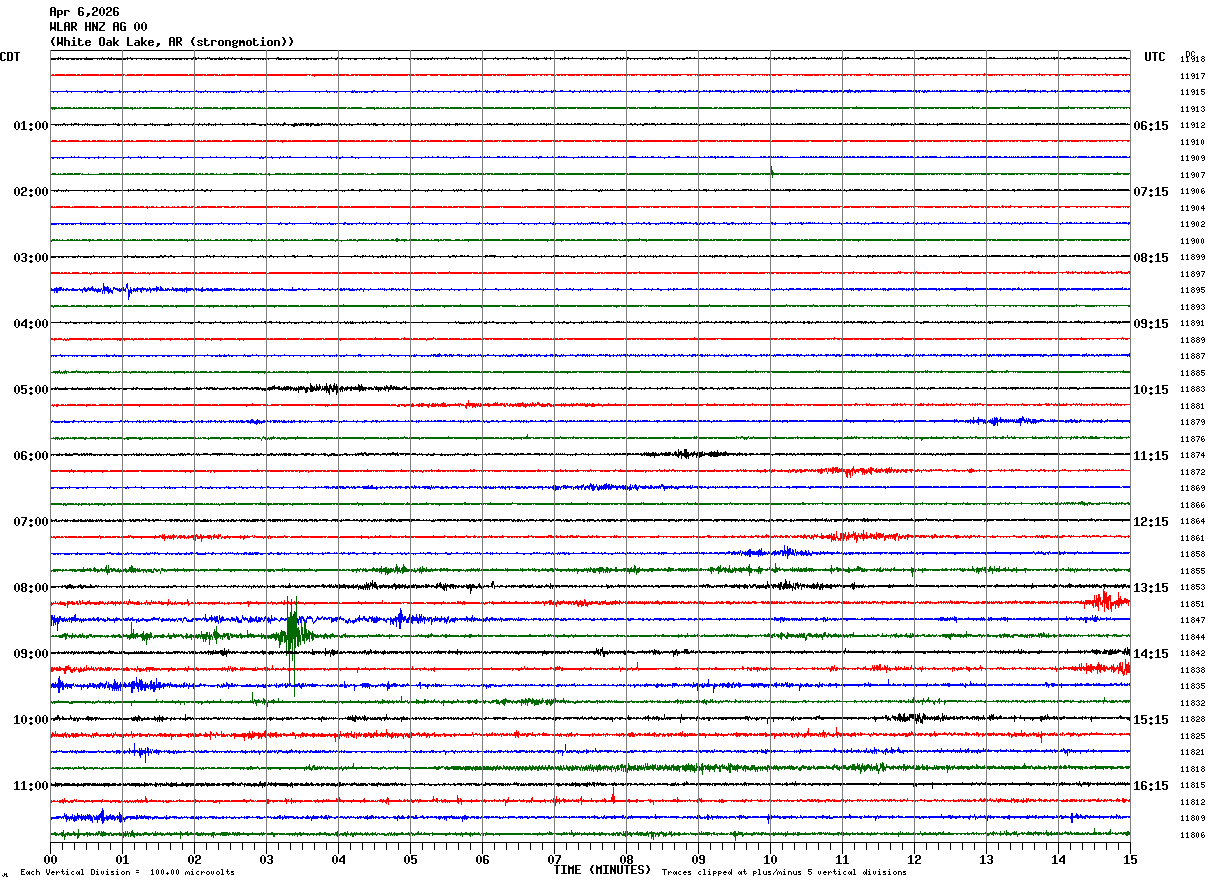Click the station code "WLAR HNZ AG 00"
Viewport: 1210px width, 886px height.
click(98, 27)
